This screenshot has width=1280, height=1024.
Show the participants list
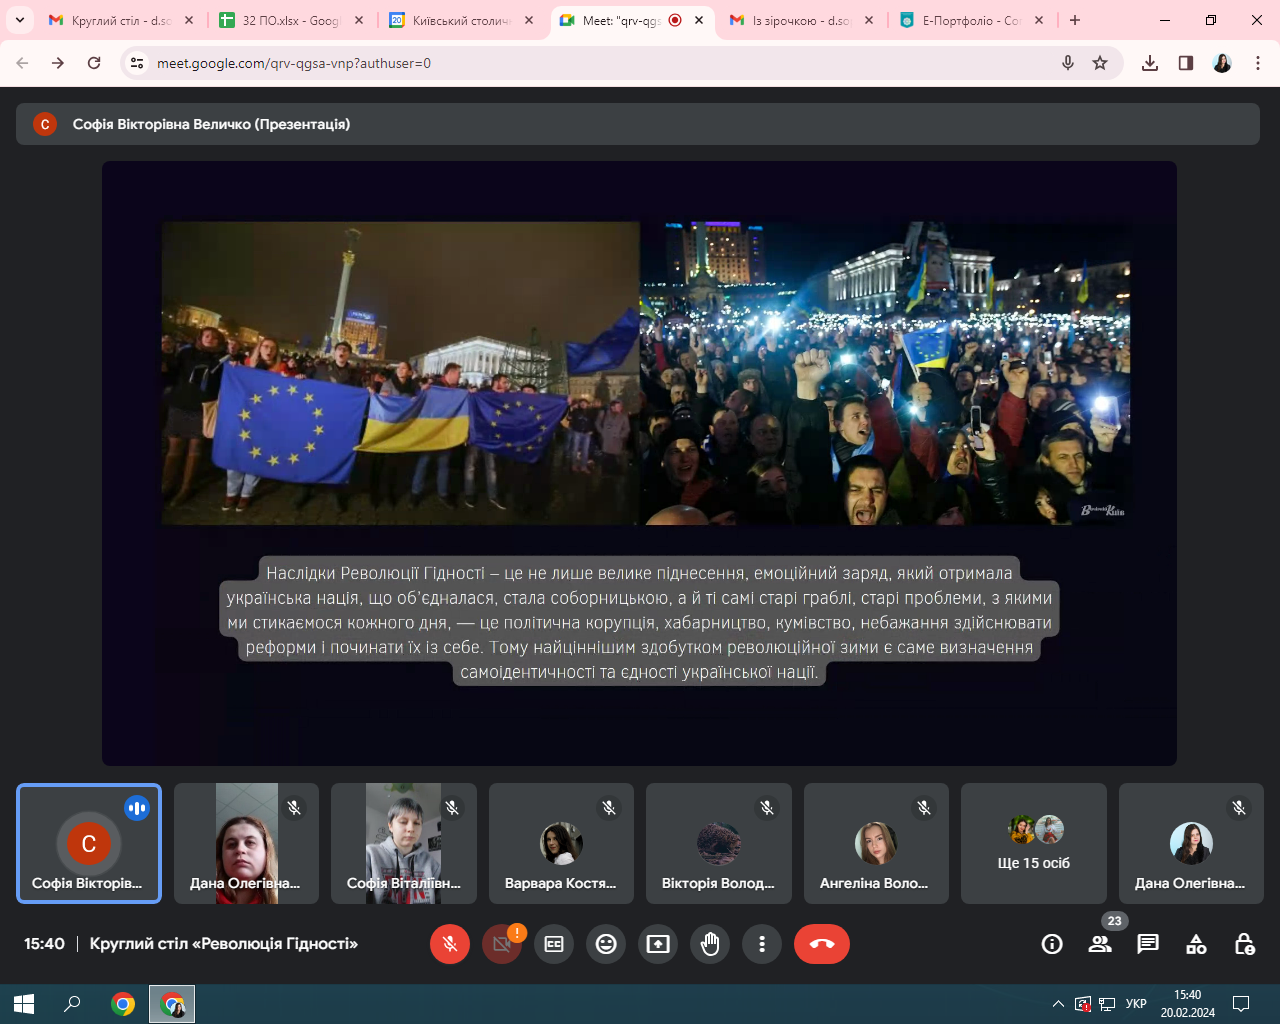point(1100,944)
